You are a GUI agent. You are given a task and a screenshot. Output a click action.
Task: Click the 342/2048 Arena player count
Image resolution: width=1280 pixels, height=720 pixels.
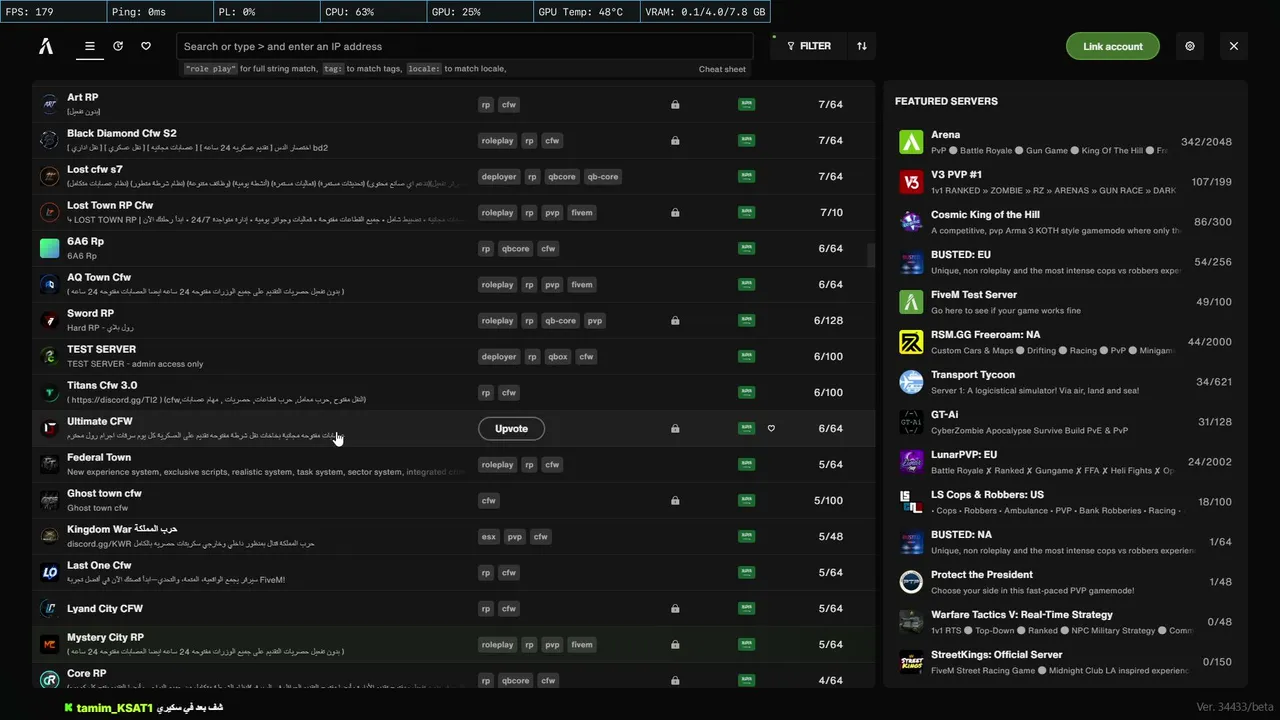tap(1206, 142)
